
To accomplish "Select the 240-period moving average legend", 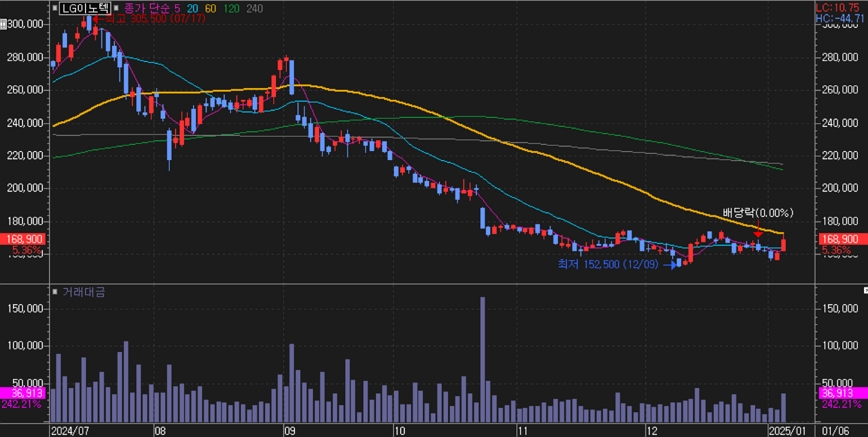I will [255, 8].
